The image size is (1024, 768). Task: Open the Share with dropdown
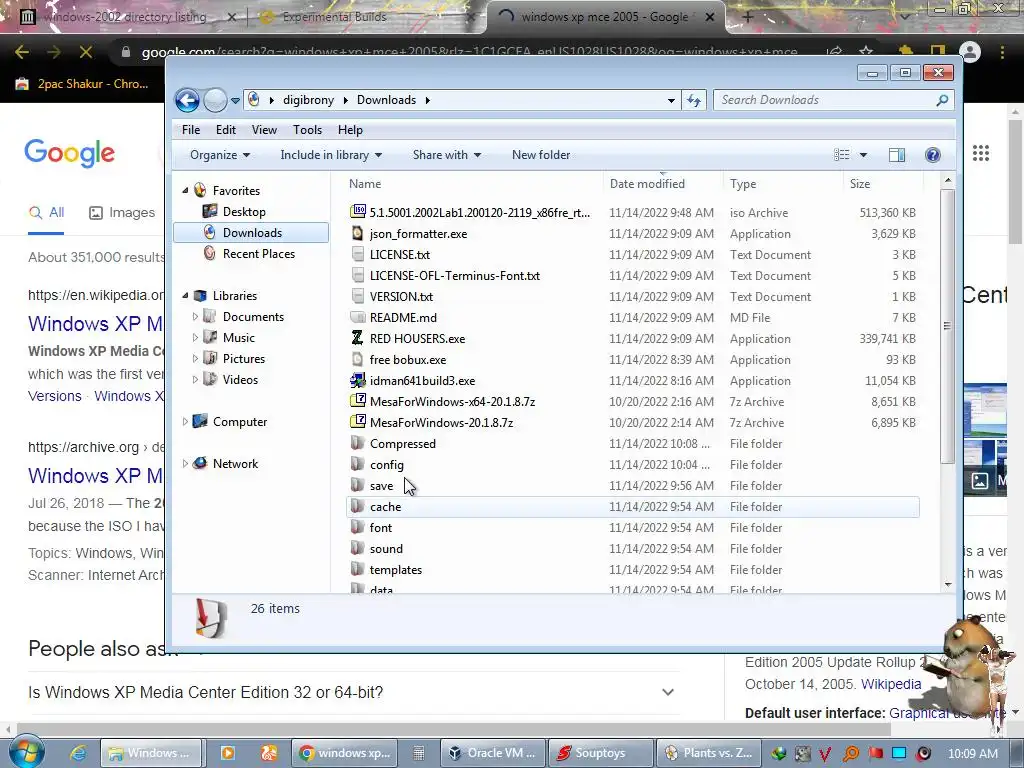click(x=447, y=155)
